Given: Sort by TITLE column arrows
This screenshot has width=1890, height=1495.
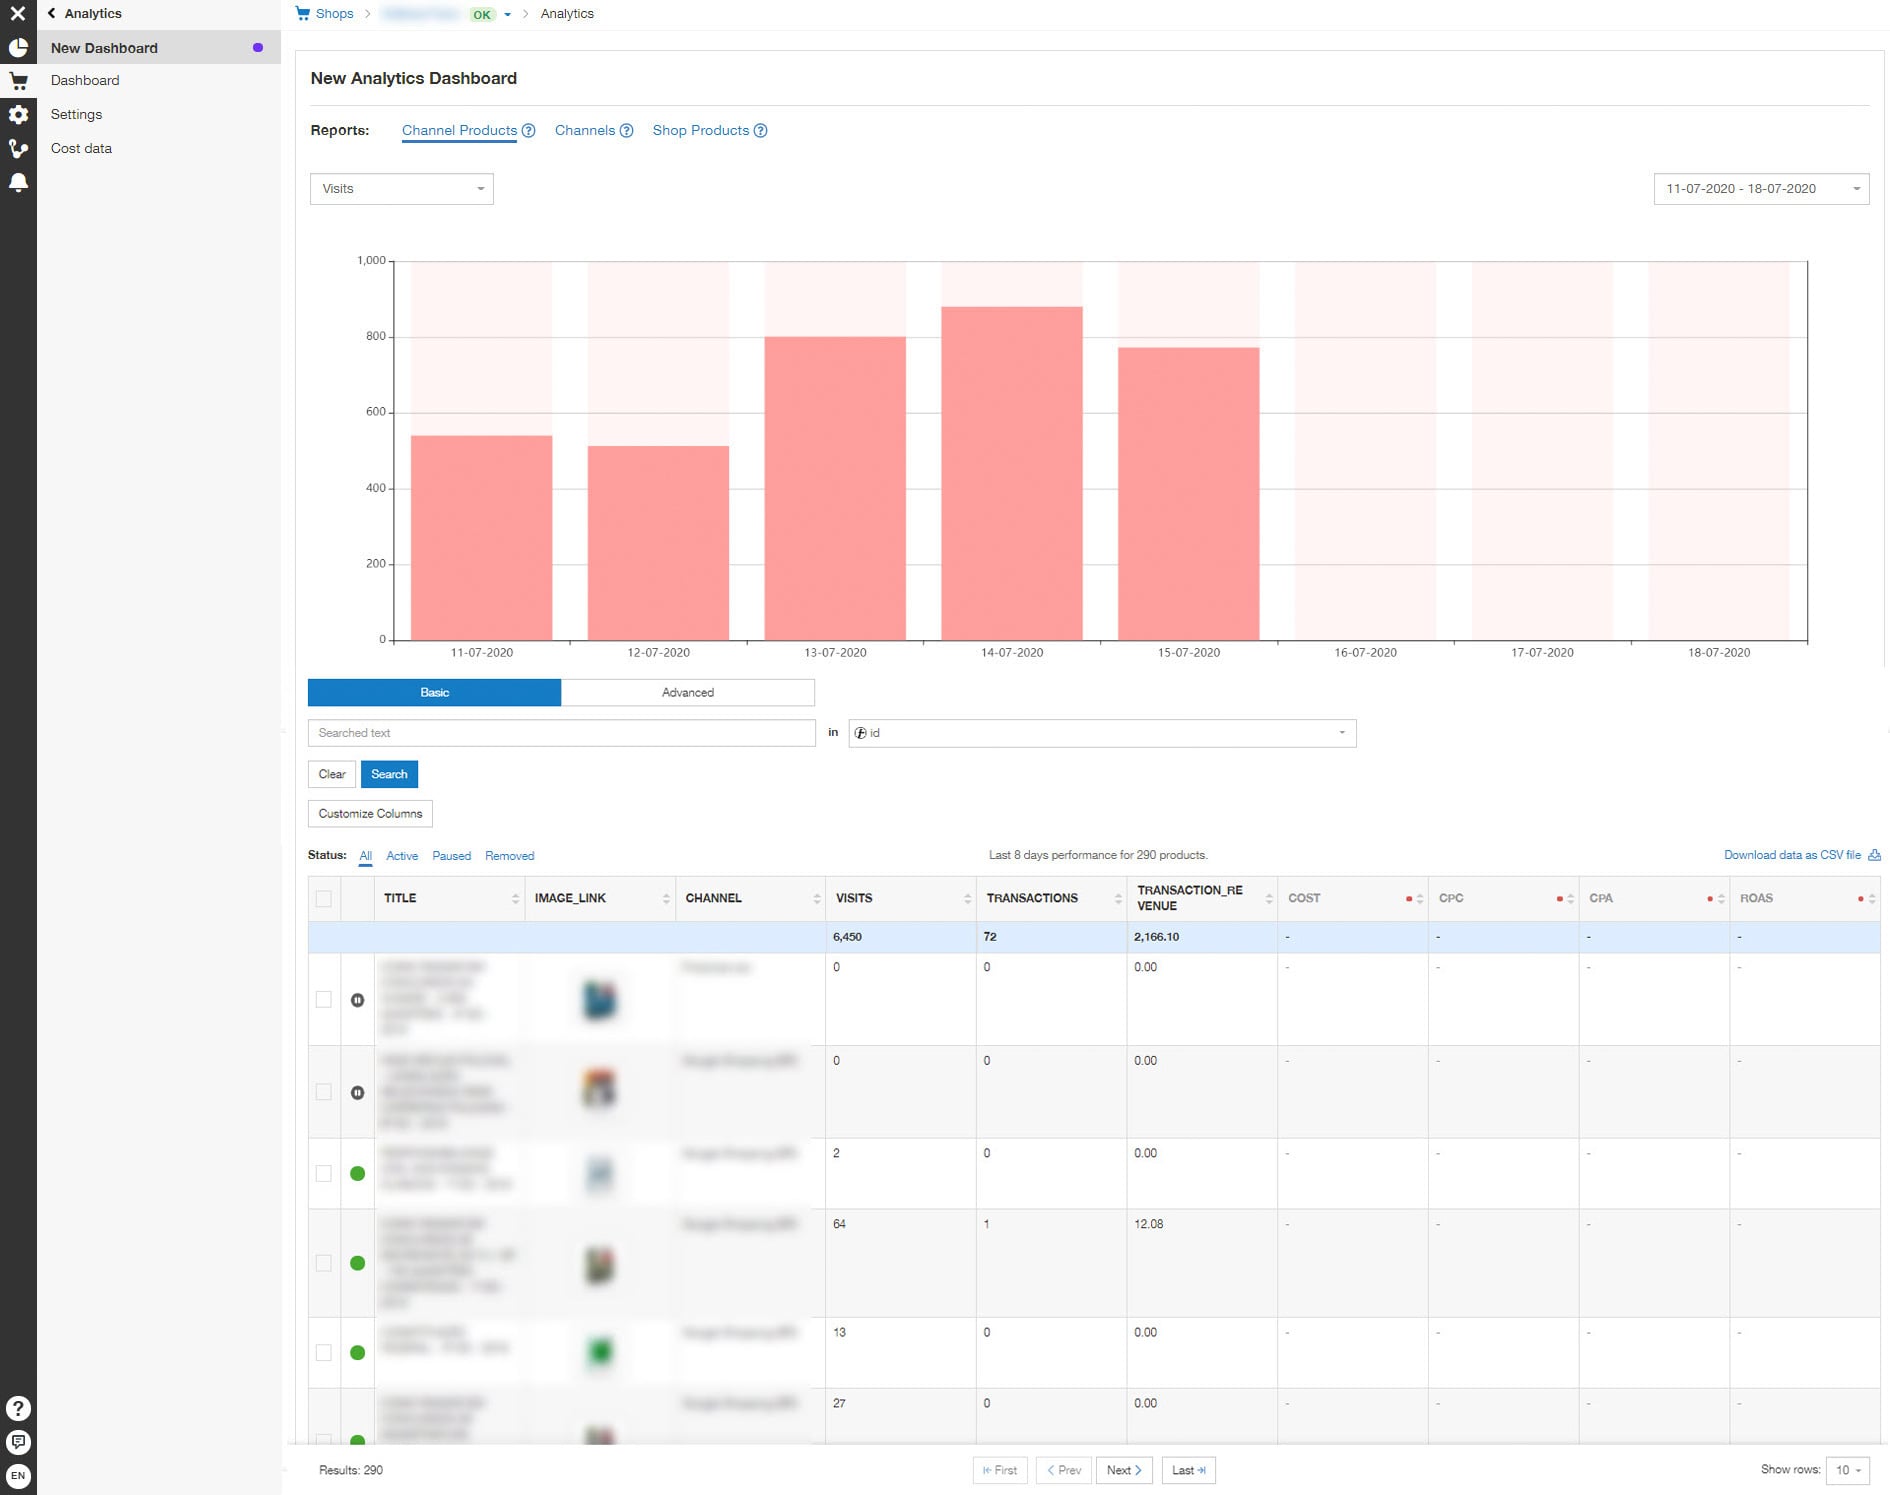Looking at the screenshot, I should tap(516, 899).
